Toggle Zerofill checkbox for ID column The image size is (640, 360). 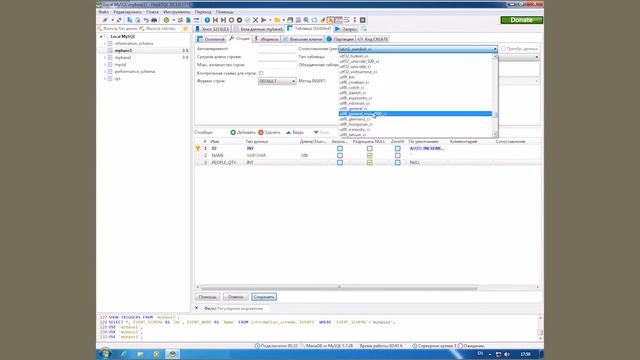tap(398, 149)
